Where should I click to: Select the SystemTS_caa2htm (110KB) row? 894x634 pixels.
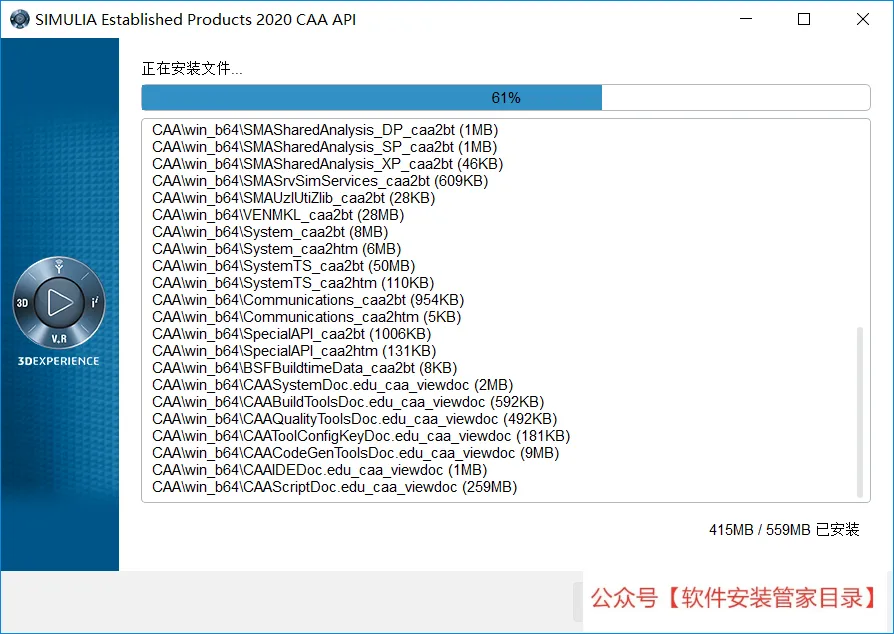tap(293, 283)
